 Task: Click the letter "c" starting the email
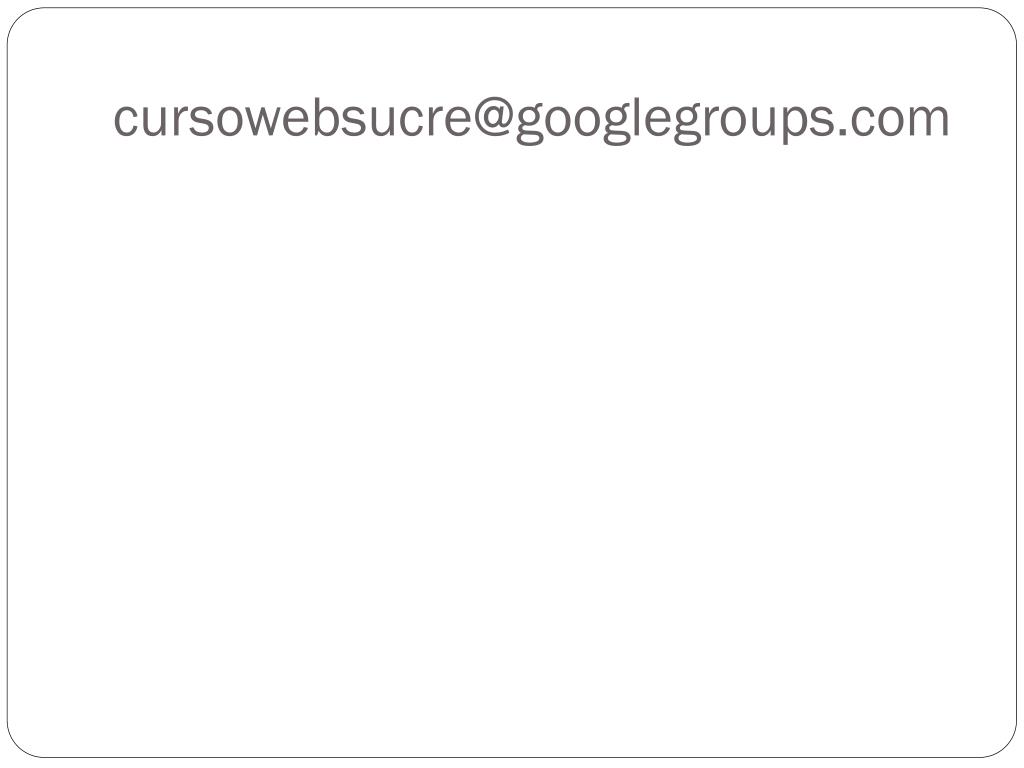[x=125, y=121]
